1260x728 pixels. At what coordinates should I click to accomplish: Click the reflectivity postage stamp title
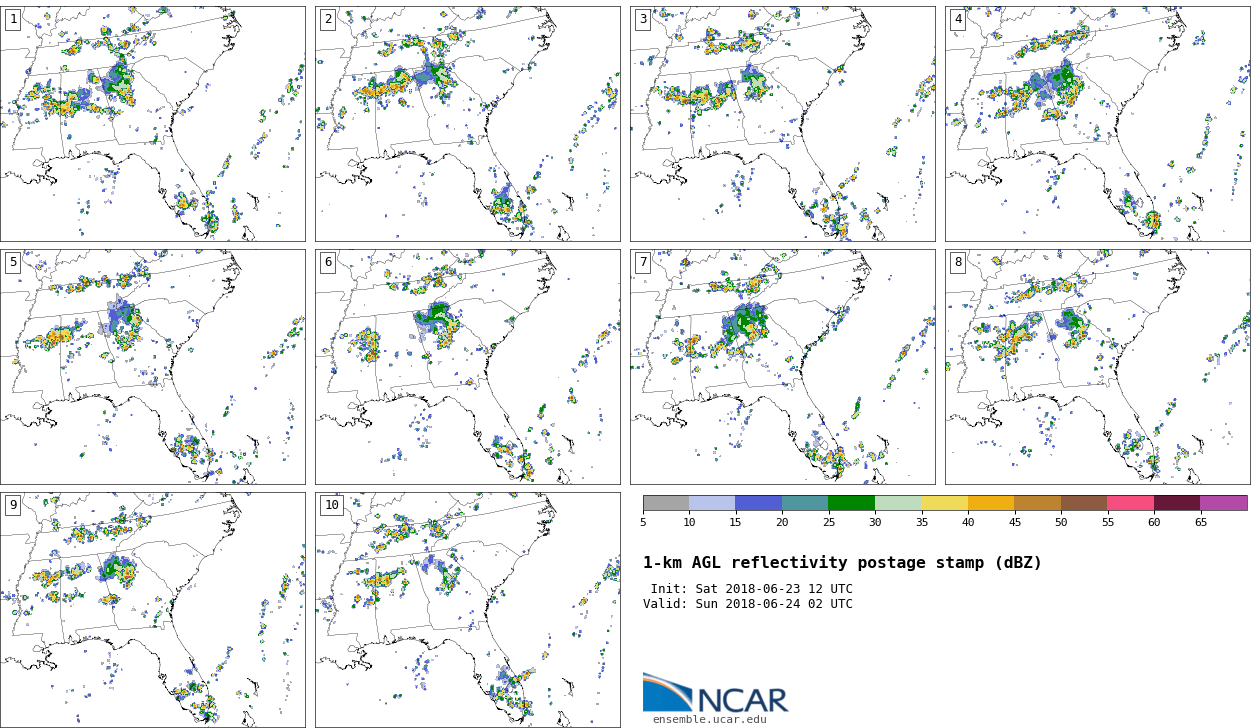coord(842,563)
